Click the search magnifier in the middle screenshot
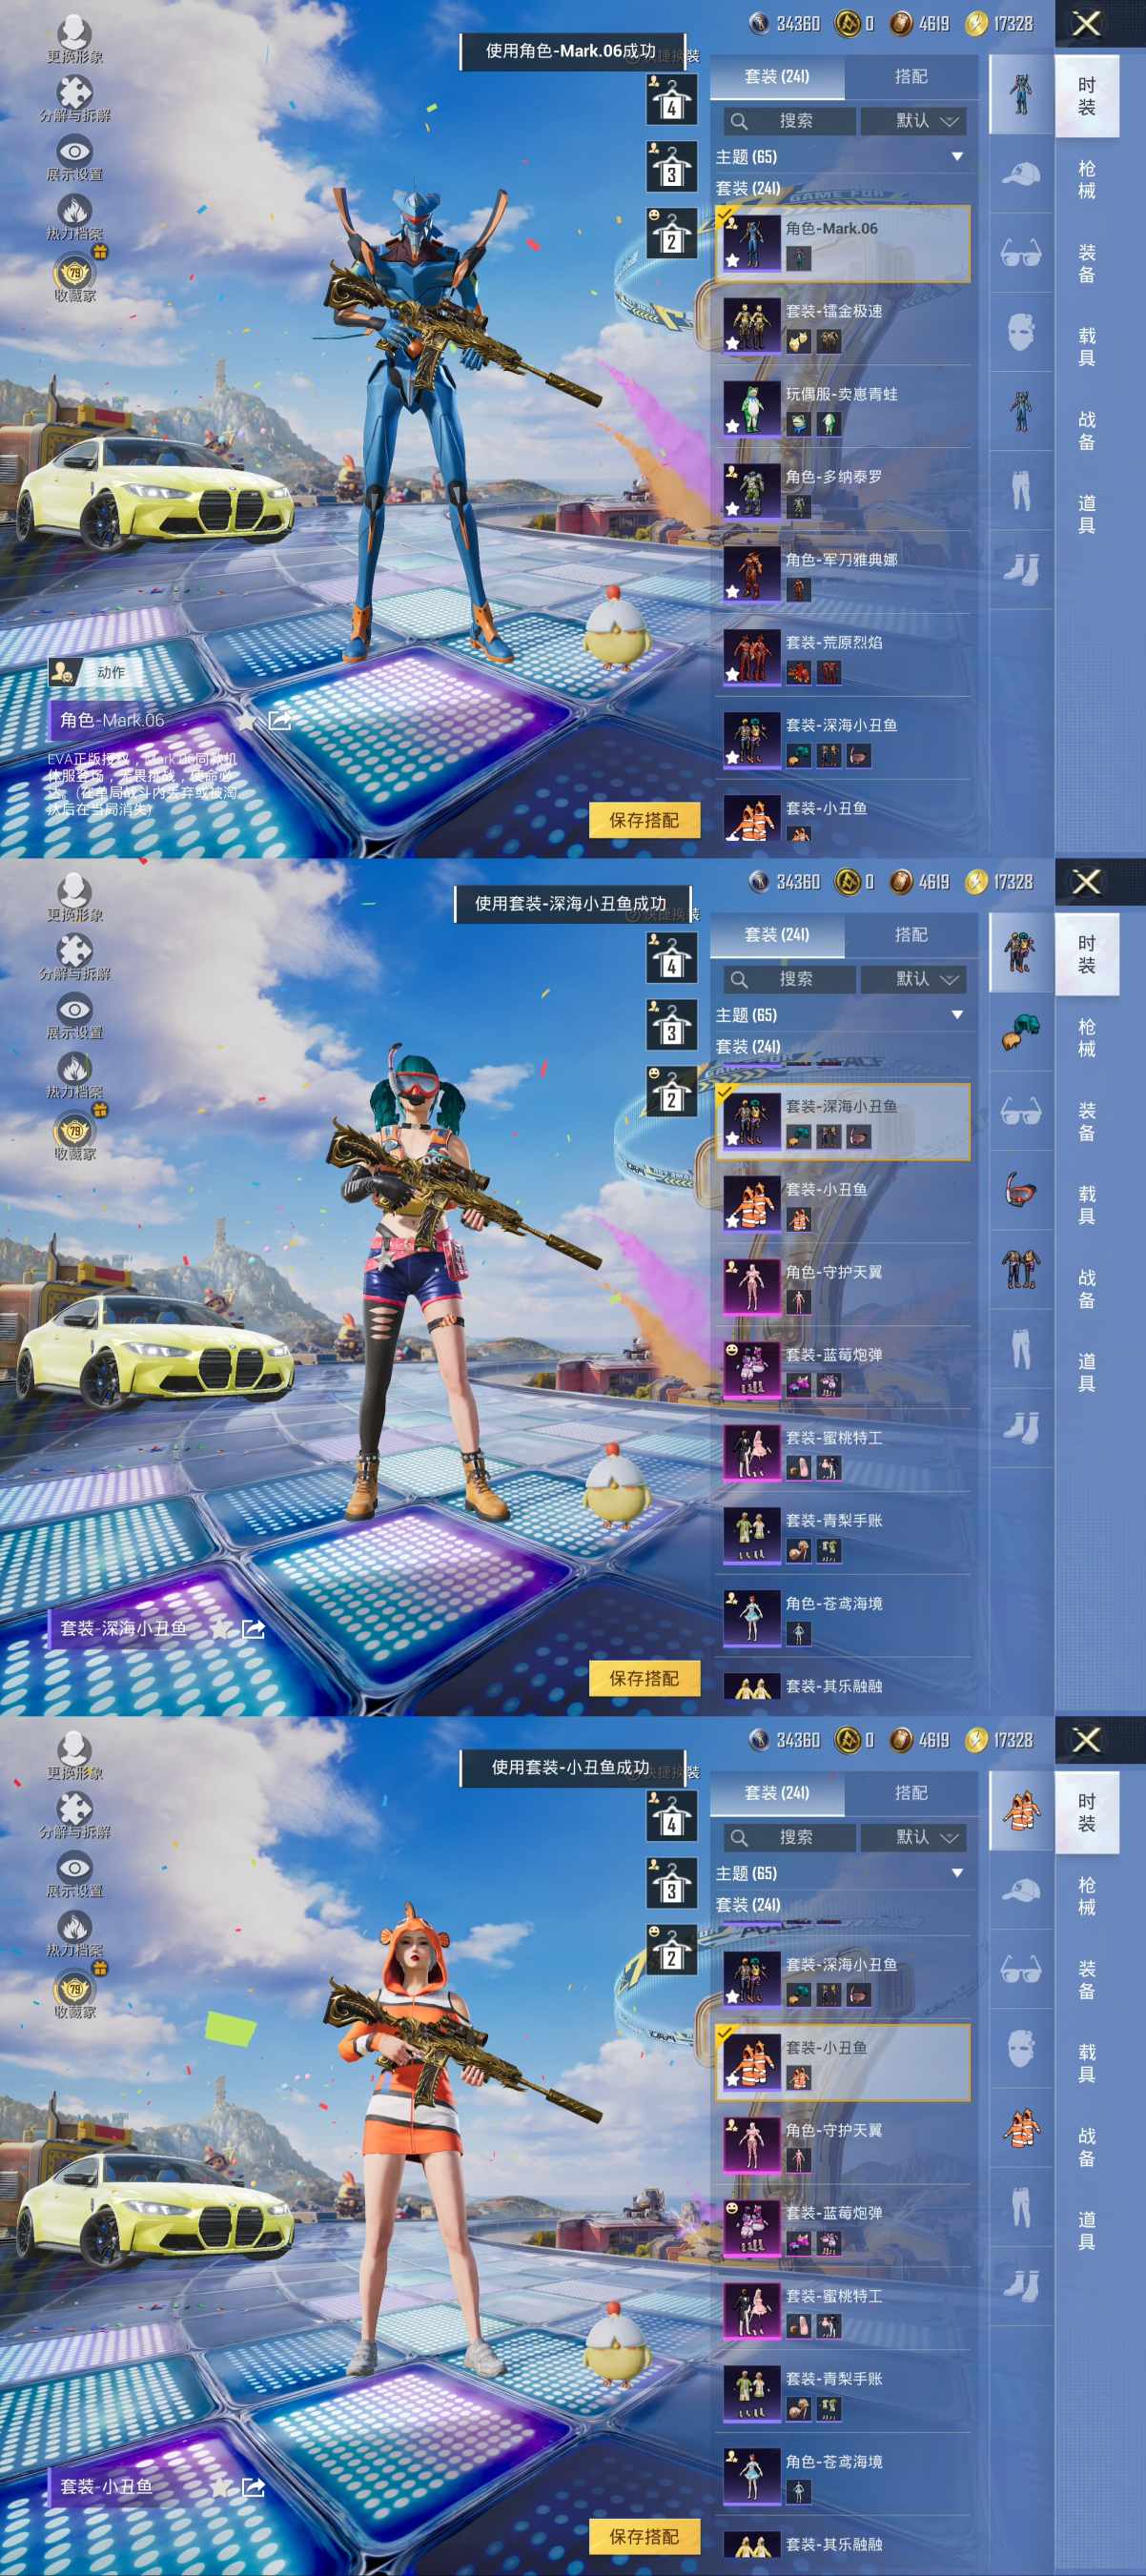This screenshot has height=2576, width=1146. [x=739, y=979]
